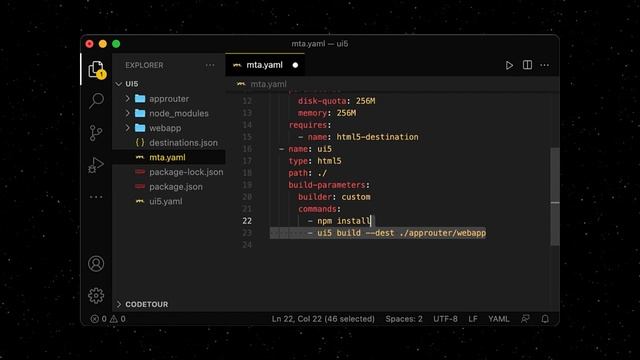Viewport: 640px width, 360px height.
Task: Click 'disk-quota: 256M' line
Action: 336,101
